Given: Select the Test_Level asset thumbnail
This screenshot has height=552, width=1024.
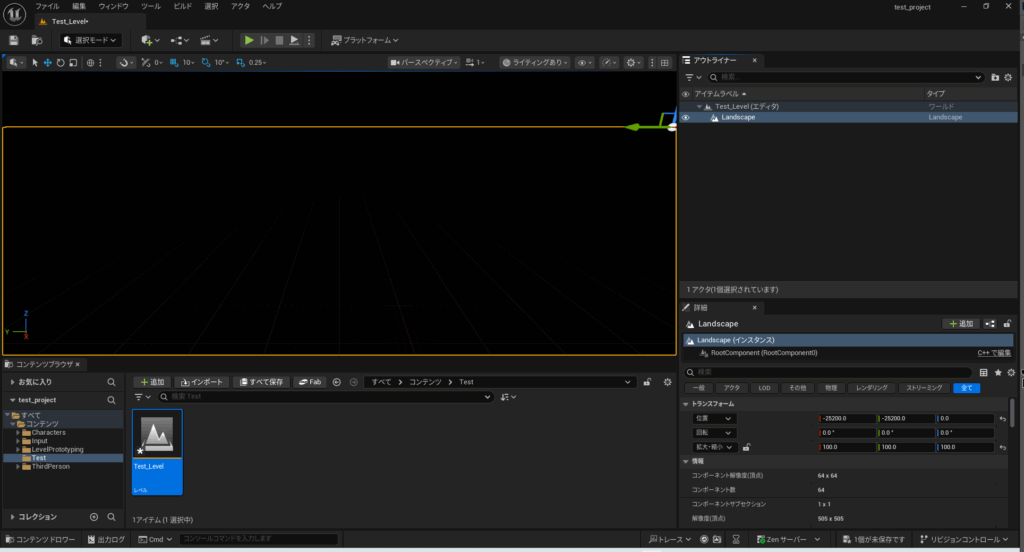Looking at the screenshot, I should [157, 451].
